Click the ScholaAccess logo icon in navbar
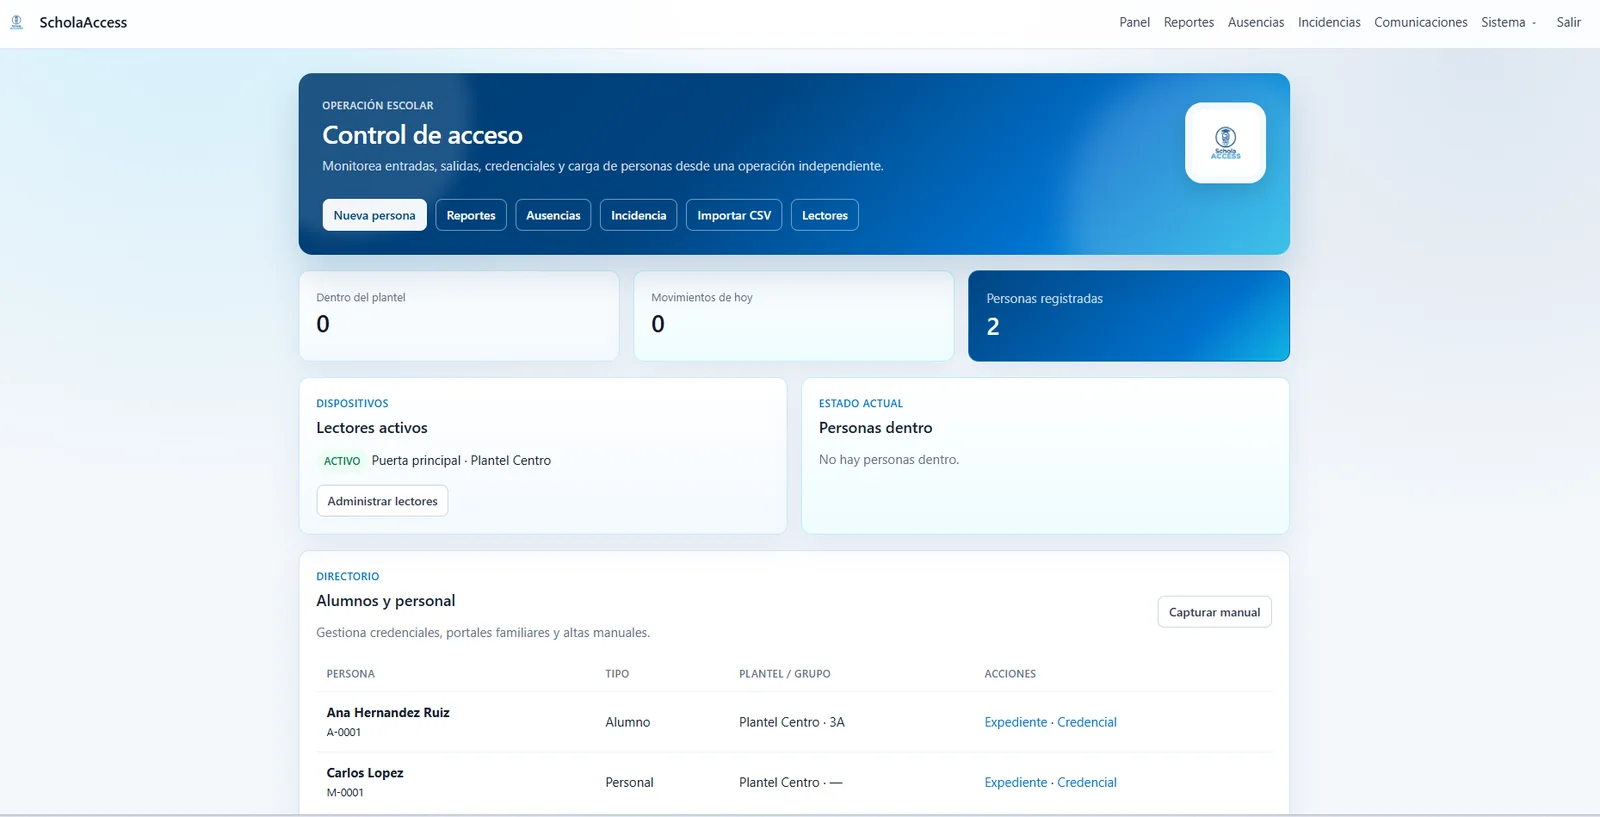This screenshot has height=817, width=1600. click(17, 22)
